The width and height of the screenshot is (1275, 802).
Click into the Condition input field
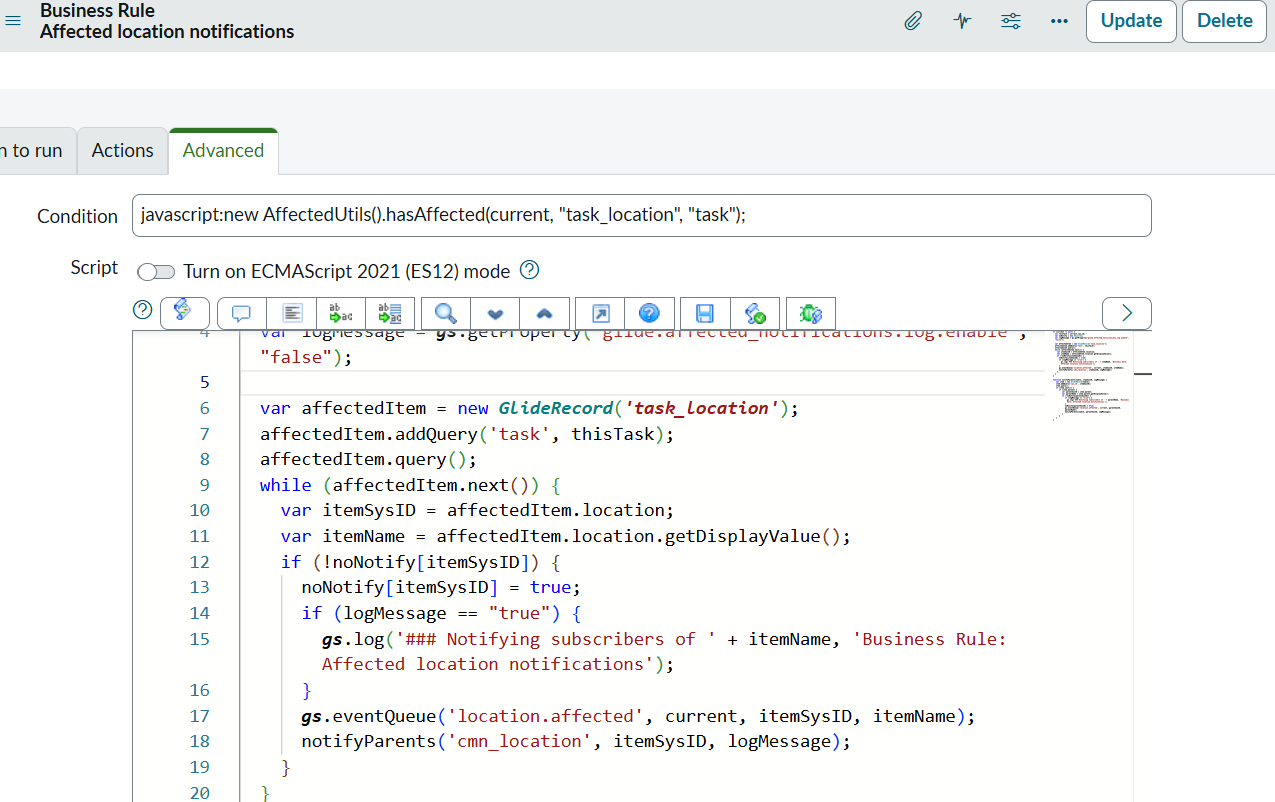pyautogui.click(x=641, y=216)
